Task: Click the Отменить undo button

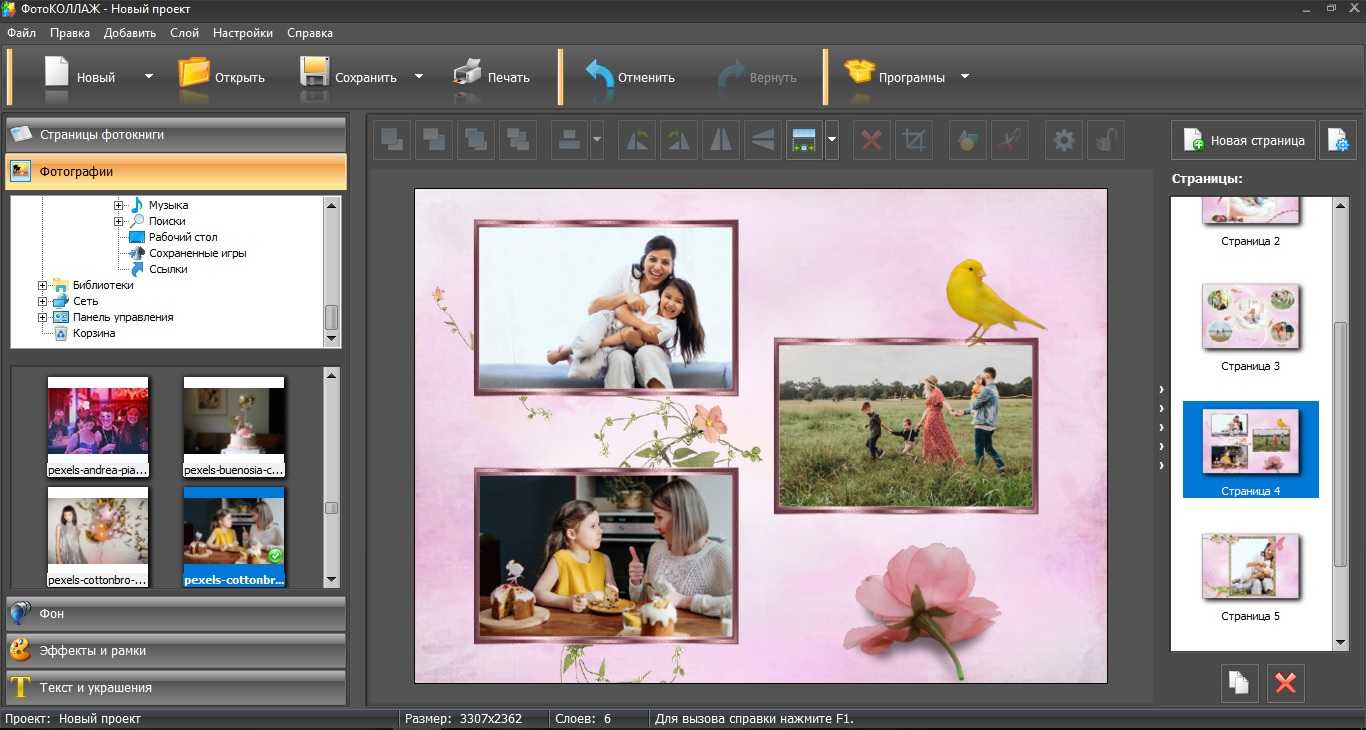Action: coord(631,77)
